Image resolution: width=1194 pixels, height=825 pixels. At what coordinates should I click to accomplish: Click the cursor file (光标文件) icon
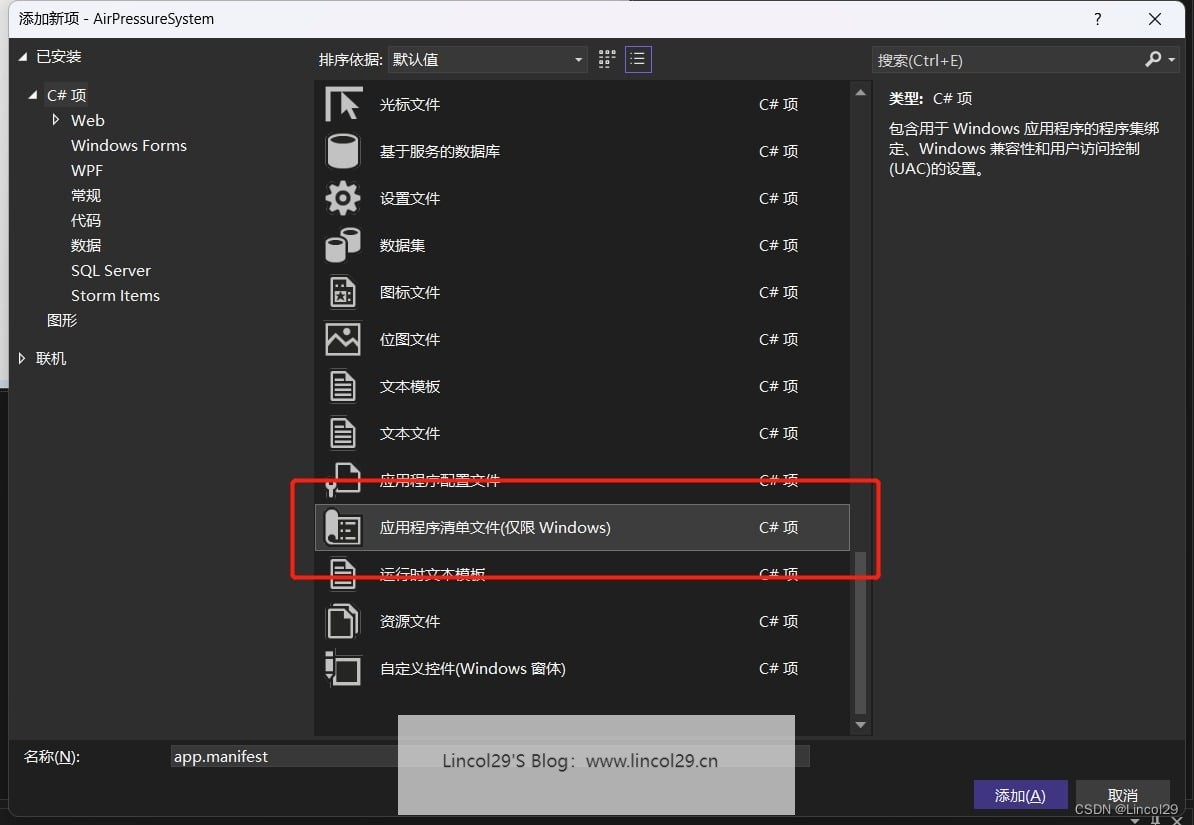pos(343,105)
